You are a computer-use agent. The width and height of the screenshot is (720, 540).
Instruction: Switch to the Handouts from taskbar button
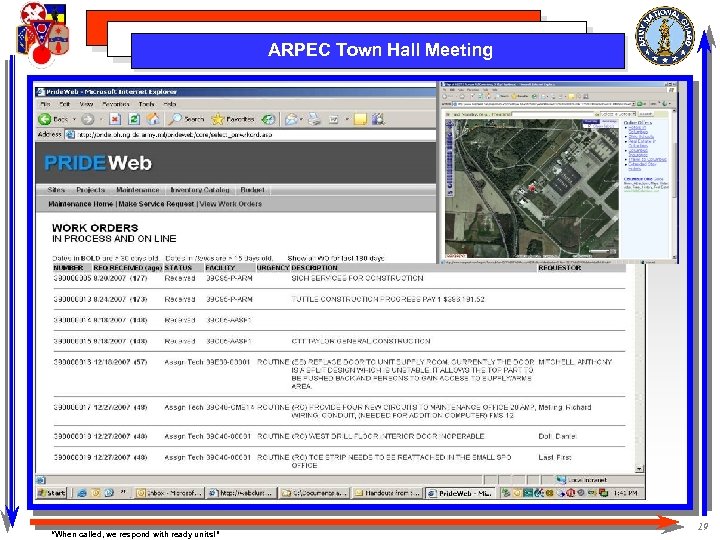click(387, 493)
